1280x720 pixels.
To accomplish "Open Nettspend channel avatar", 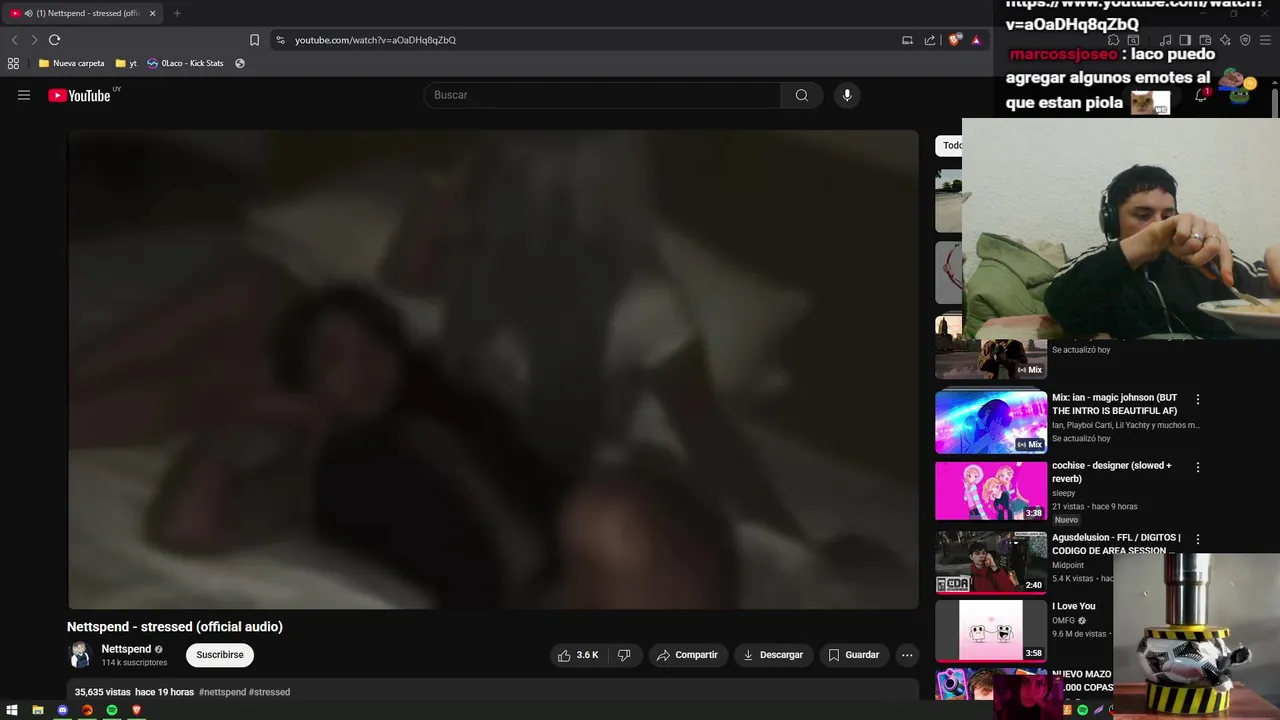I will pyautogui.click(x=79, y=655).
